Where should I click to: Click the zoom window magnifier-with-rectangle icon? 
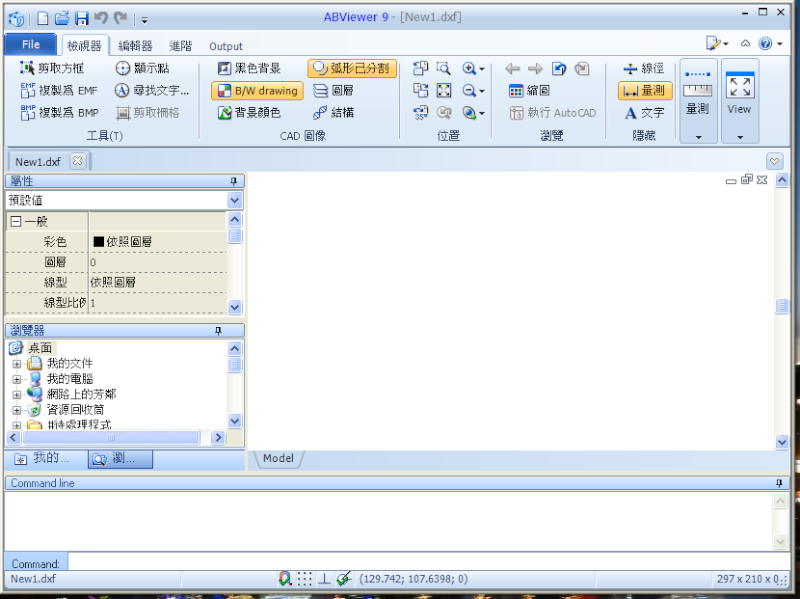click(x=444, y=68)
